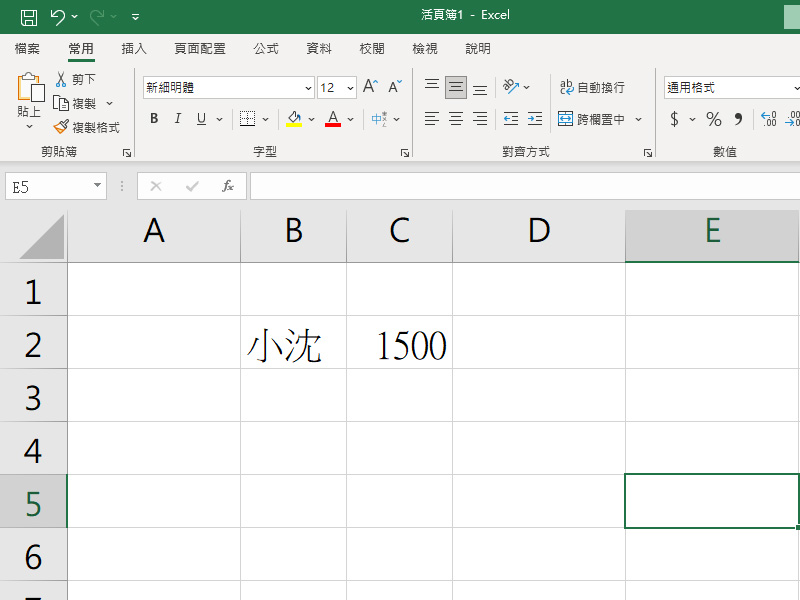Click the Format Painter brush icon

(61, 127)
